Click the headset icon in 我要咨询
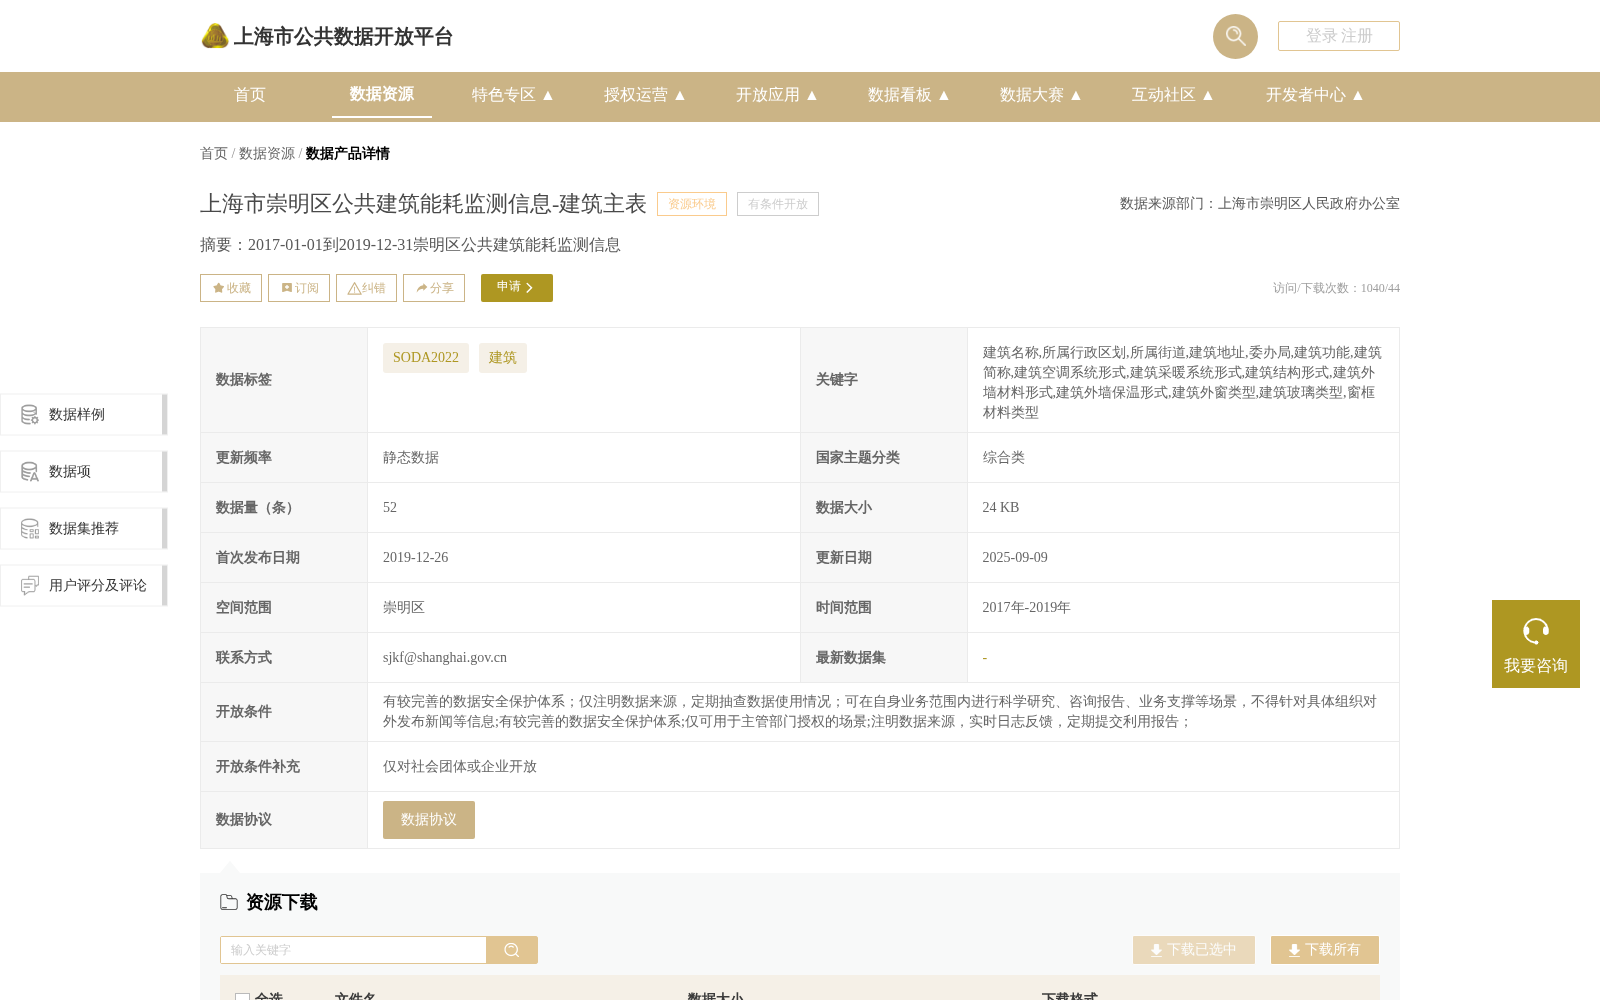The width and height of the screenshot is (1600, 1000). pyautogui.click(x=1536, y=631)
